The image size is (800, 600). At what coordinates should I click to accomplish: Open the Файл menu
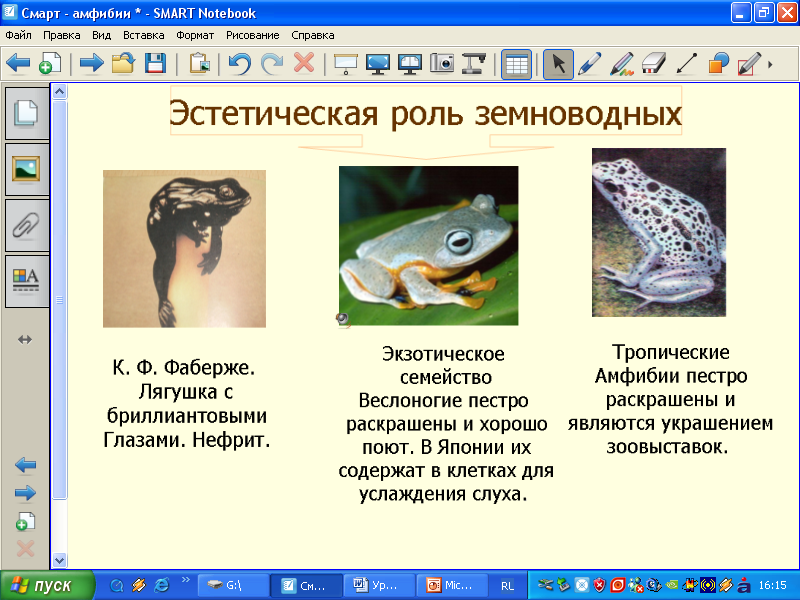(18, 35)
